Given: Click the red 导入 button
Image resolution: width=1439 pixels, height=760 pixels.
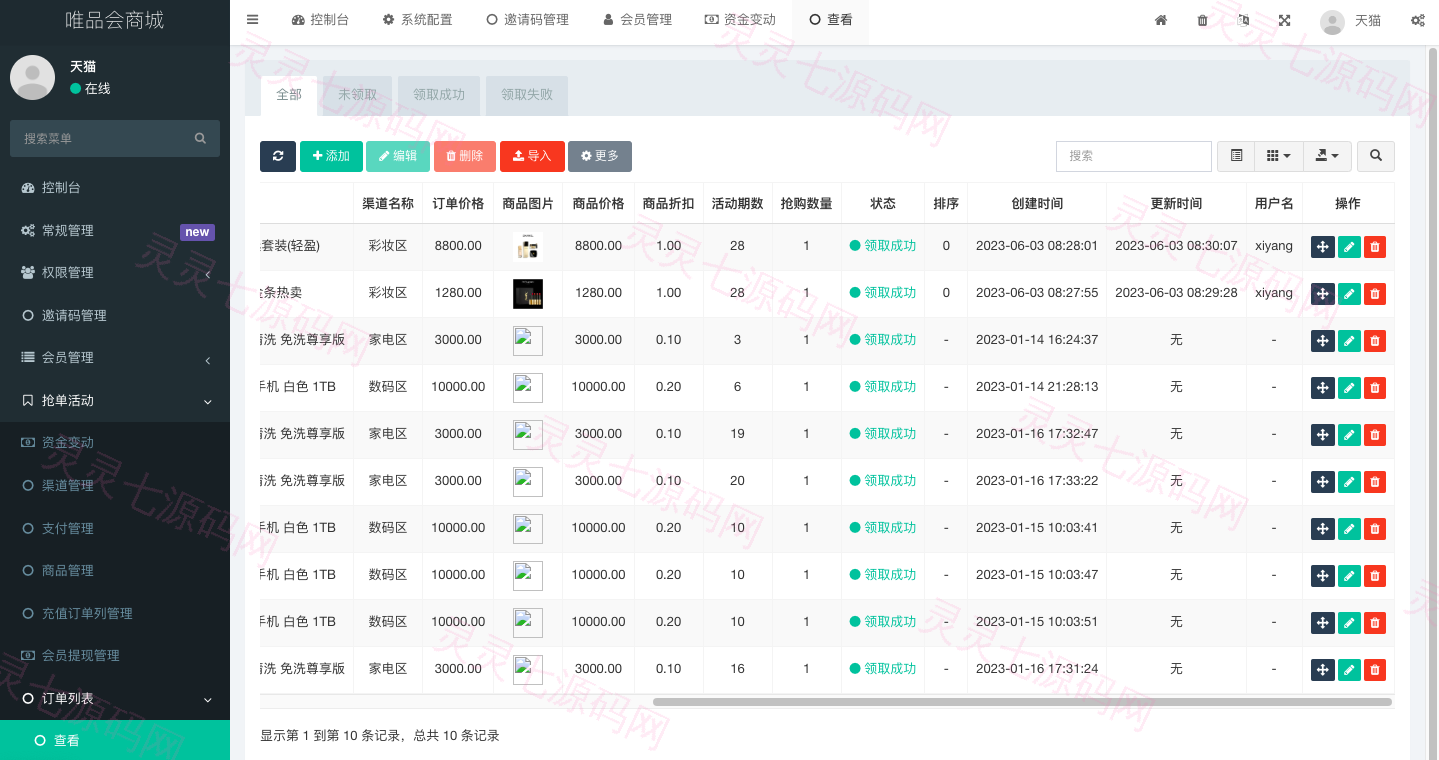Looking at the screenshot, I should (532, 156).
